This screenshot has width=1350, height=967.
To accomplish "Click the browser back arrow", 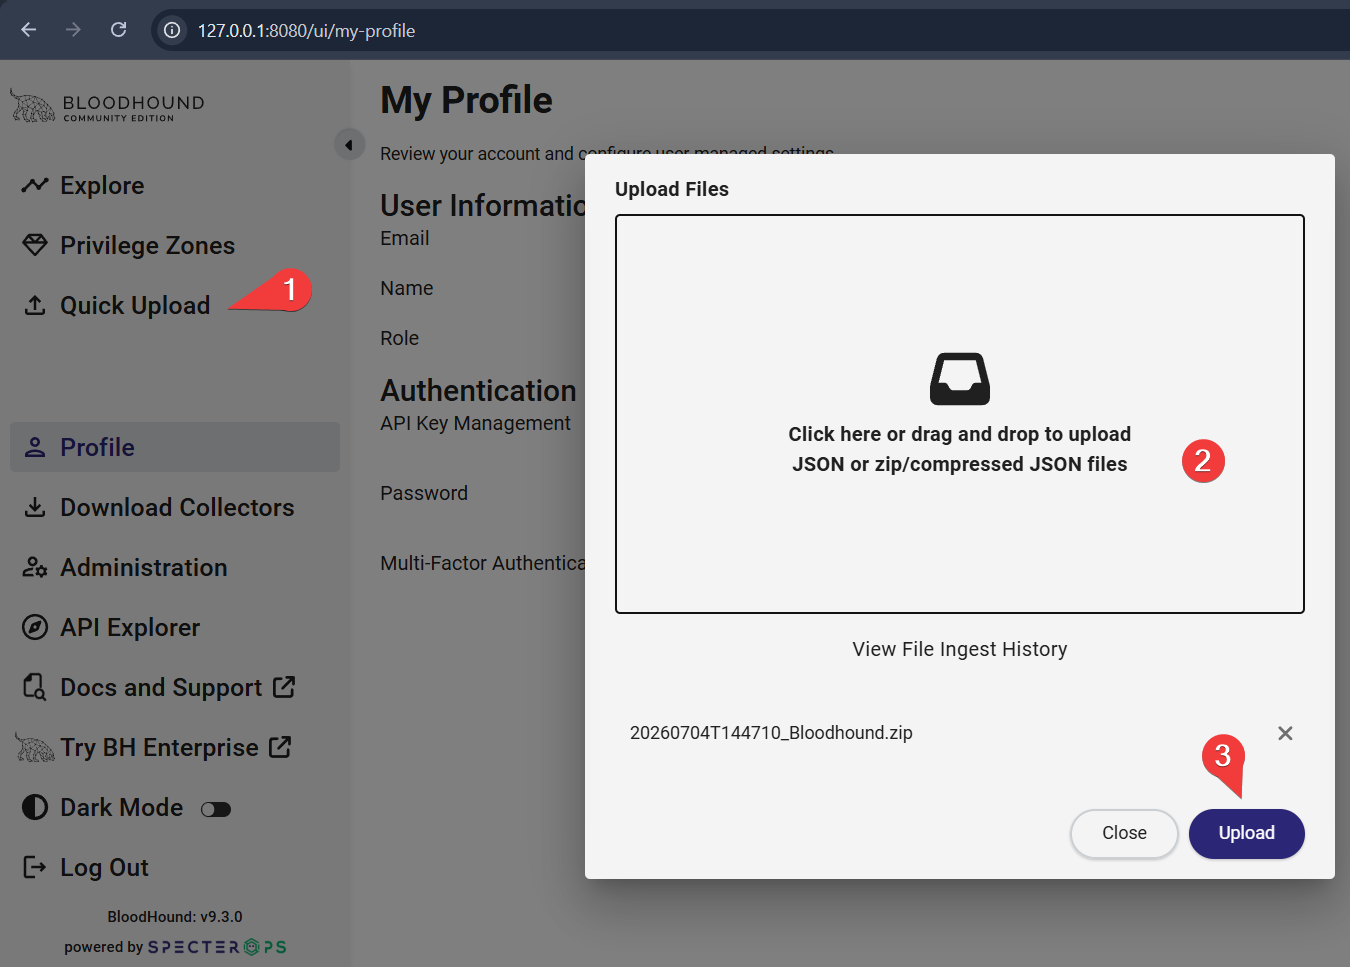I will [29, 30].
